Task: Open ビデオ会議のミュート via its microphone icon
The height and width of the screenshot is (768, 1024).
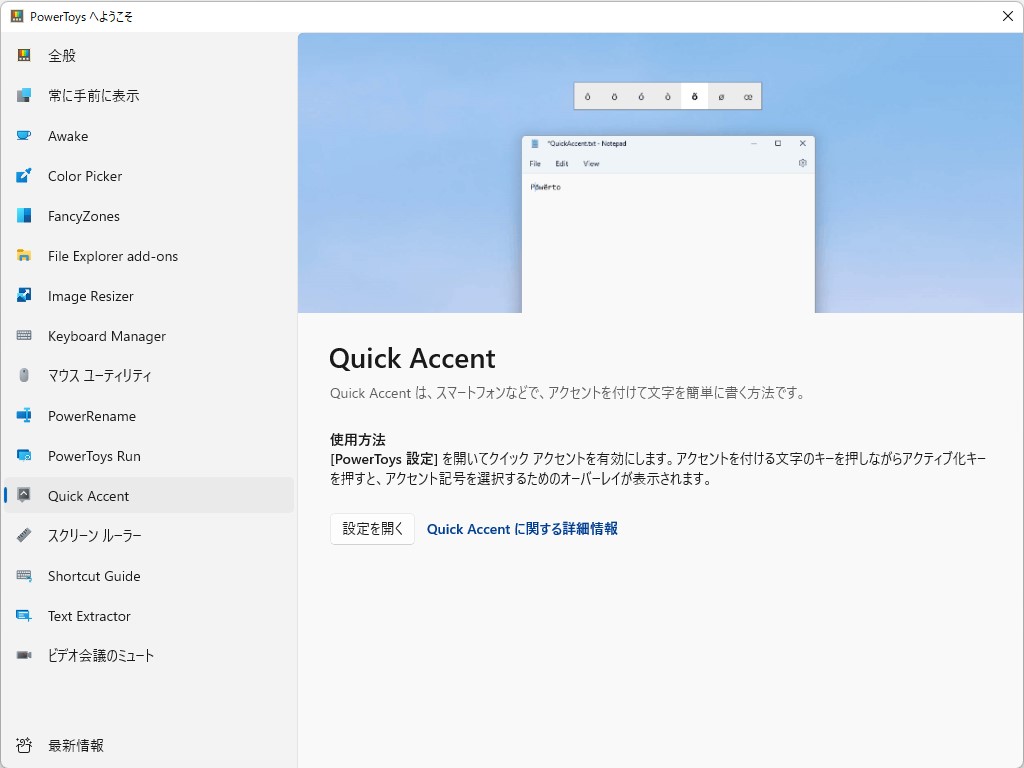Action: pyautogui.click(x=26, y=655)
